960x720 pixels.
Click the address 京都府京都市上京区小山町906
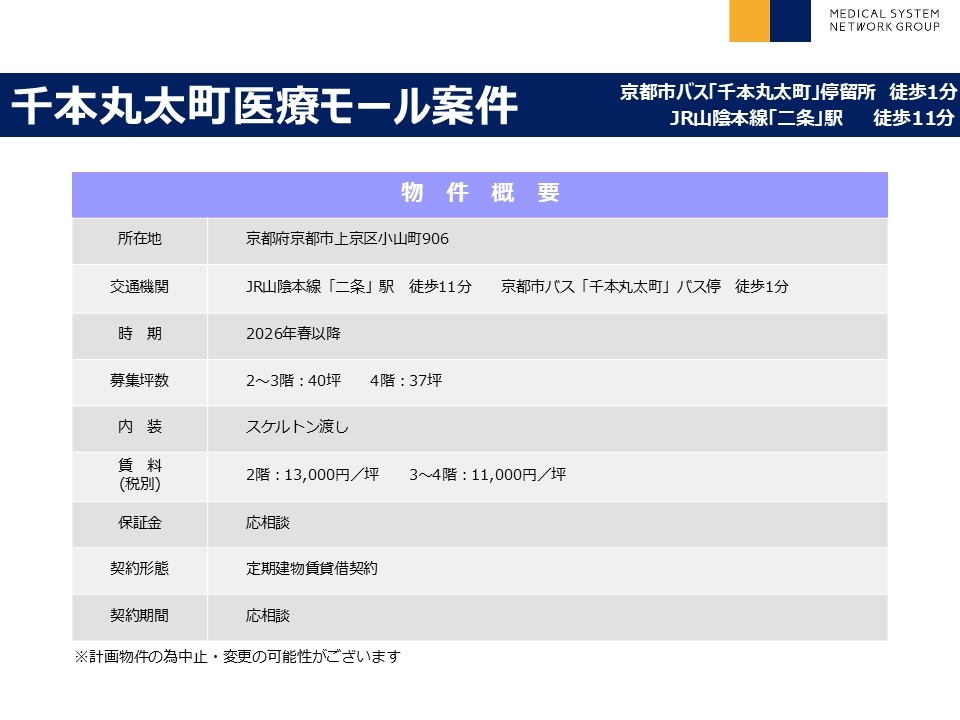coord(347,239)
